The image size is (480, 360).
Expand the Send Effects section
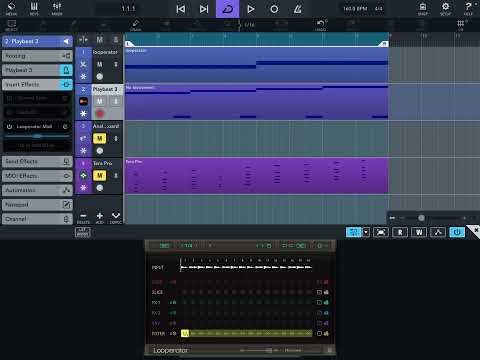[37, 162]
